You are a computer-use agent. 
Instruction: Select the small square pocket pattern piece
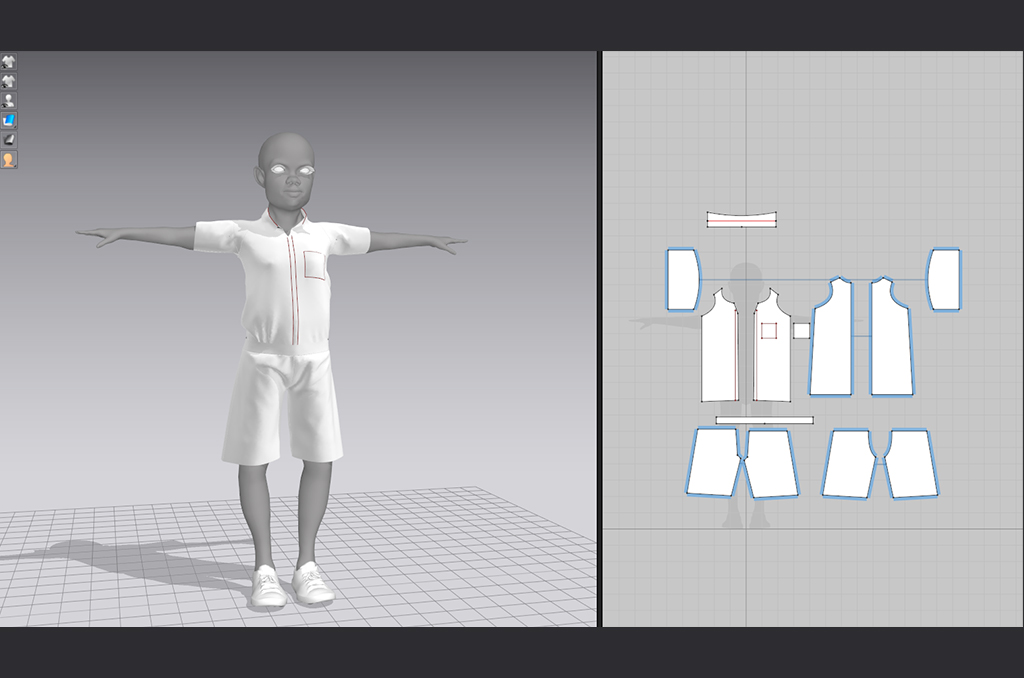801,331
